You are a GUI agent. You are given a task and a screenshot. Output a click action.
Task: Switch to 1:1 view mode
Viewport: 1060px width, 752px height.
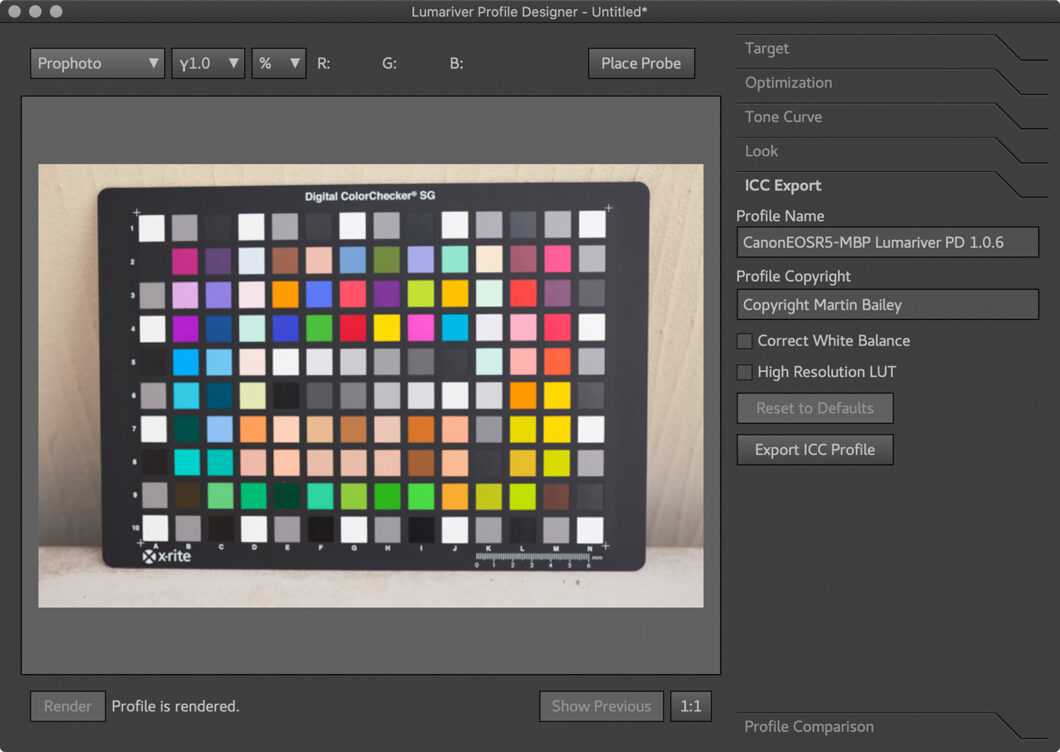[x=691, y=706]
